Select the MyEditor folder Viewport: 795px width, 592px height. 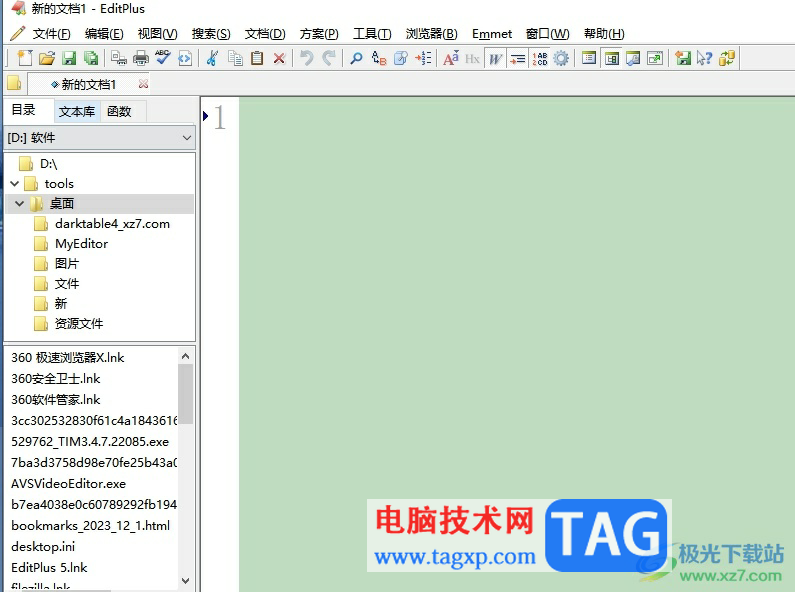click(81, 244)
